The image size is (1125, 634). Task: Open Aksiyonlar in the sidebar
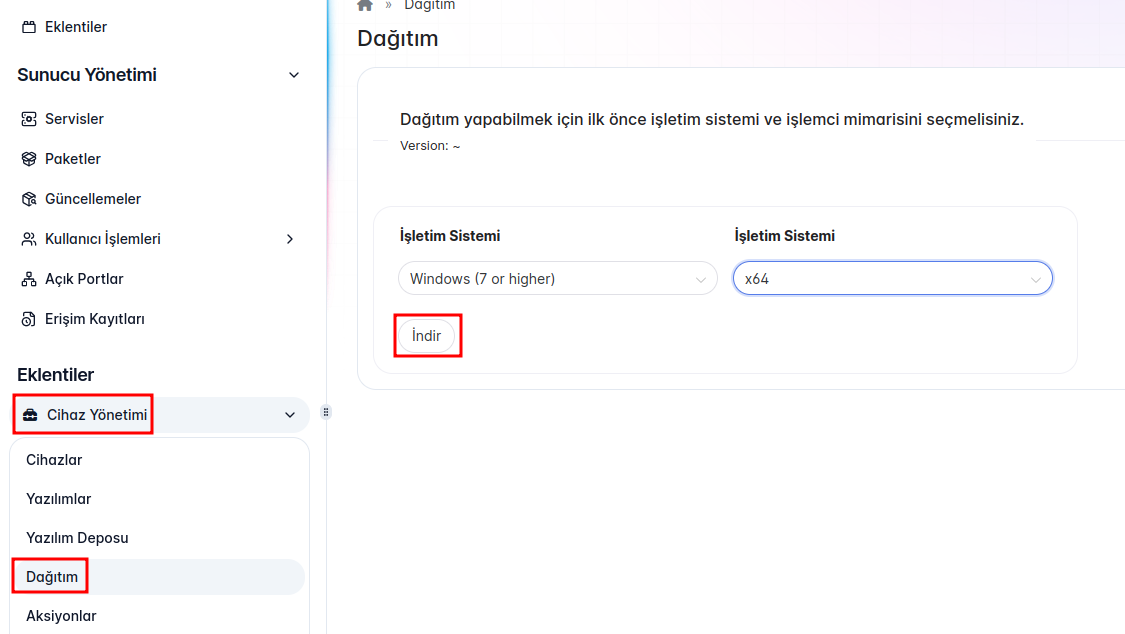tap(61, 616)
